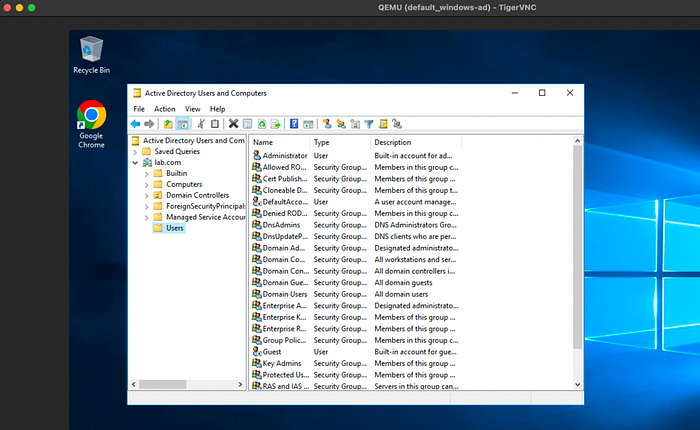Expand the Computers container
The height and width of the screenshot is (430, 700).
point(146,184)
